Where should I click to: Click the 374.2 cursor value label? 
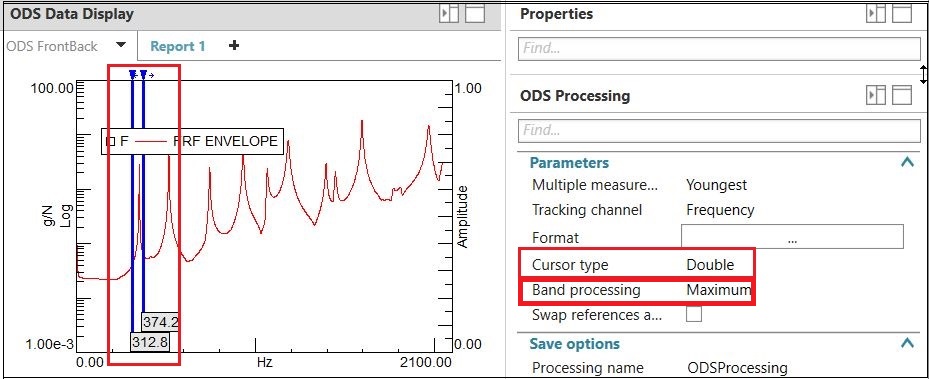pos(161,322)
